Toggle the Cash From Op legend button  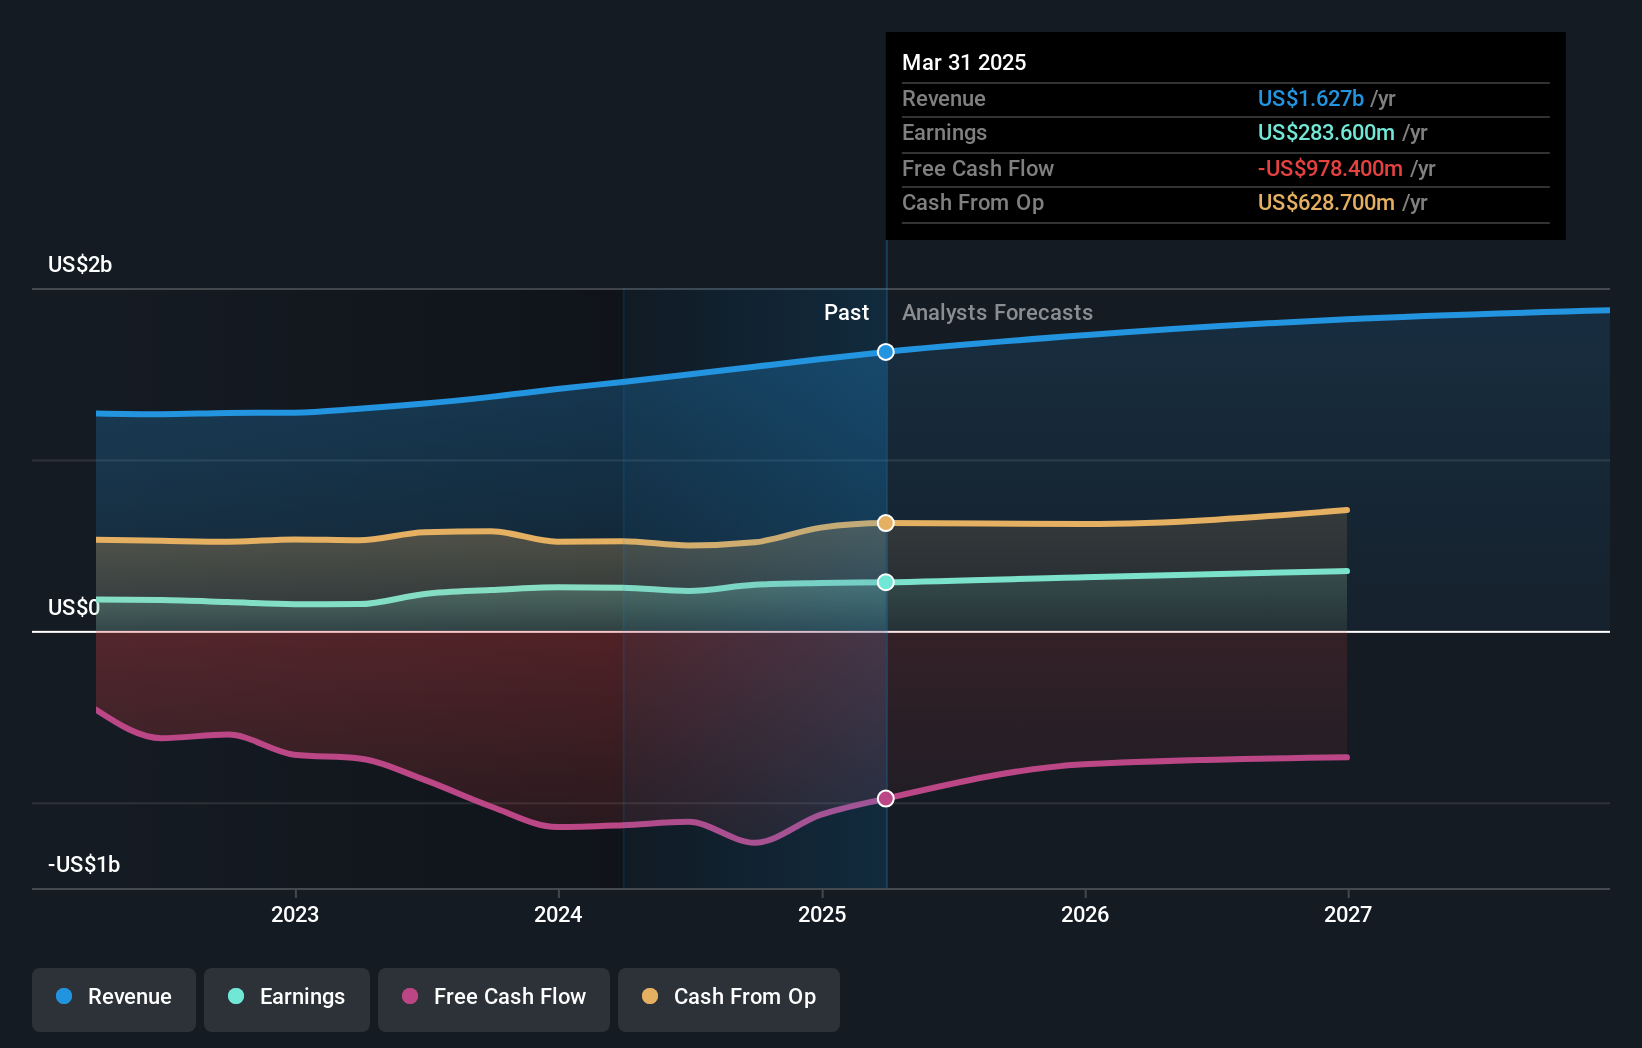[729, 999]
